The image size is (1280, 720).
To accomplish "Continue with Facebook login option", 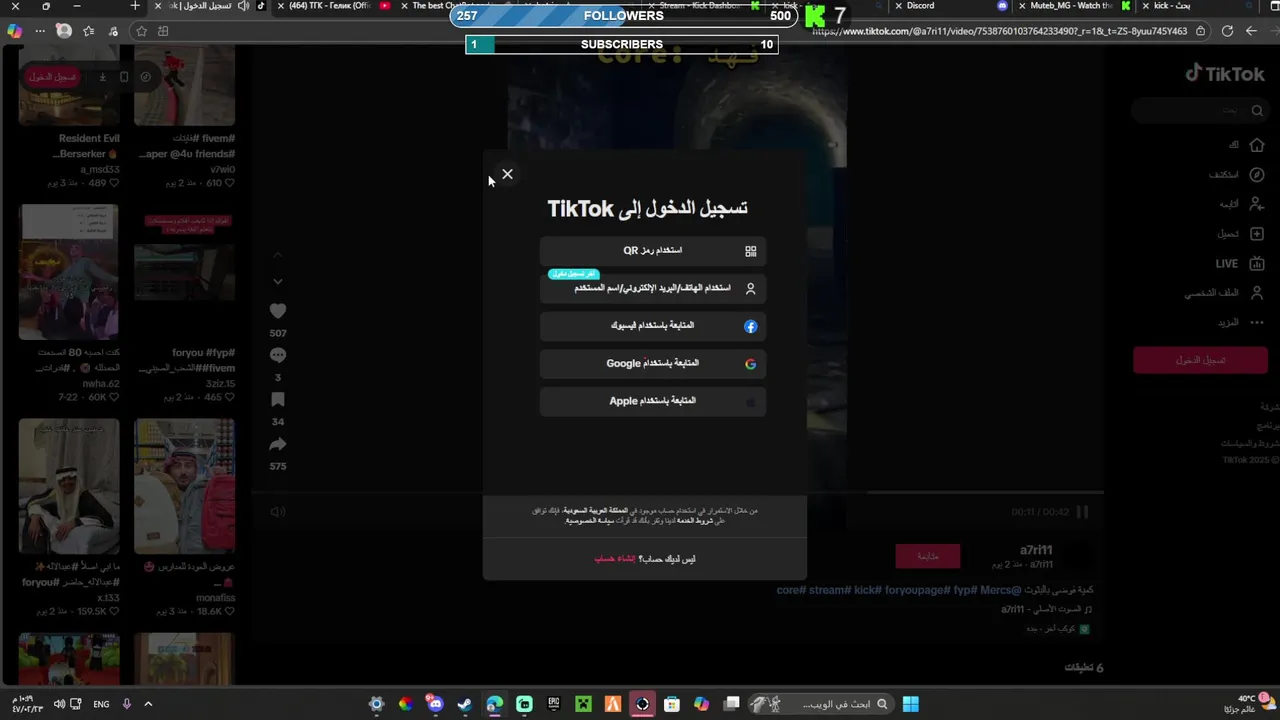I will [653, 326].
